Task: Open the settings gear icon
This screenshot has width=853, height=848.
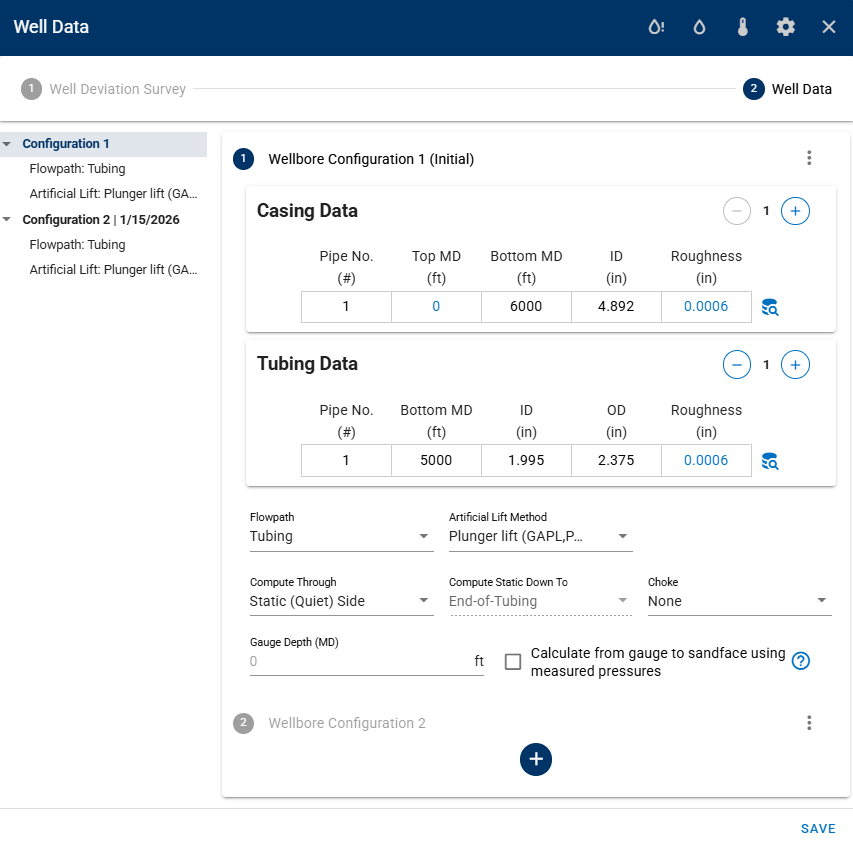Action: (x=786, y=27)
